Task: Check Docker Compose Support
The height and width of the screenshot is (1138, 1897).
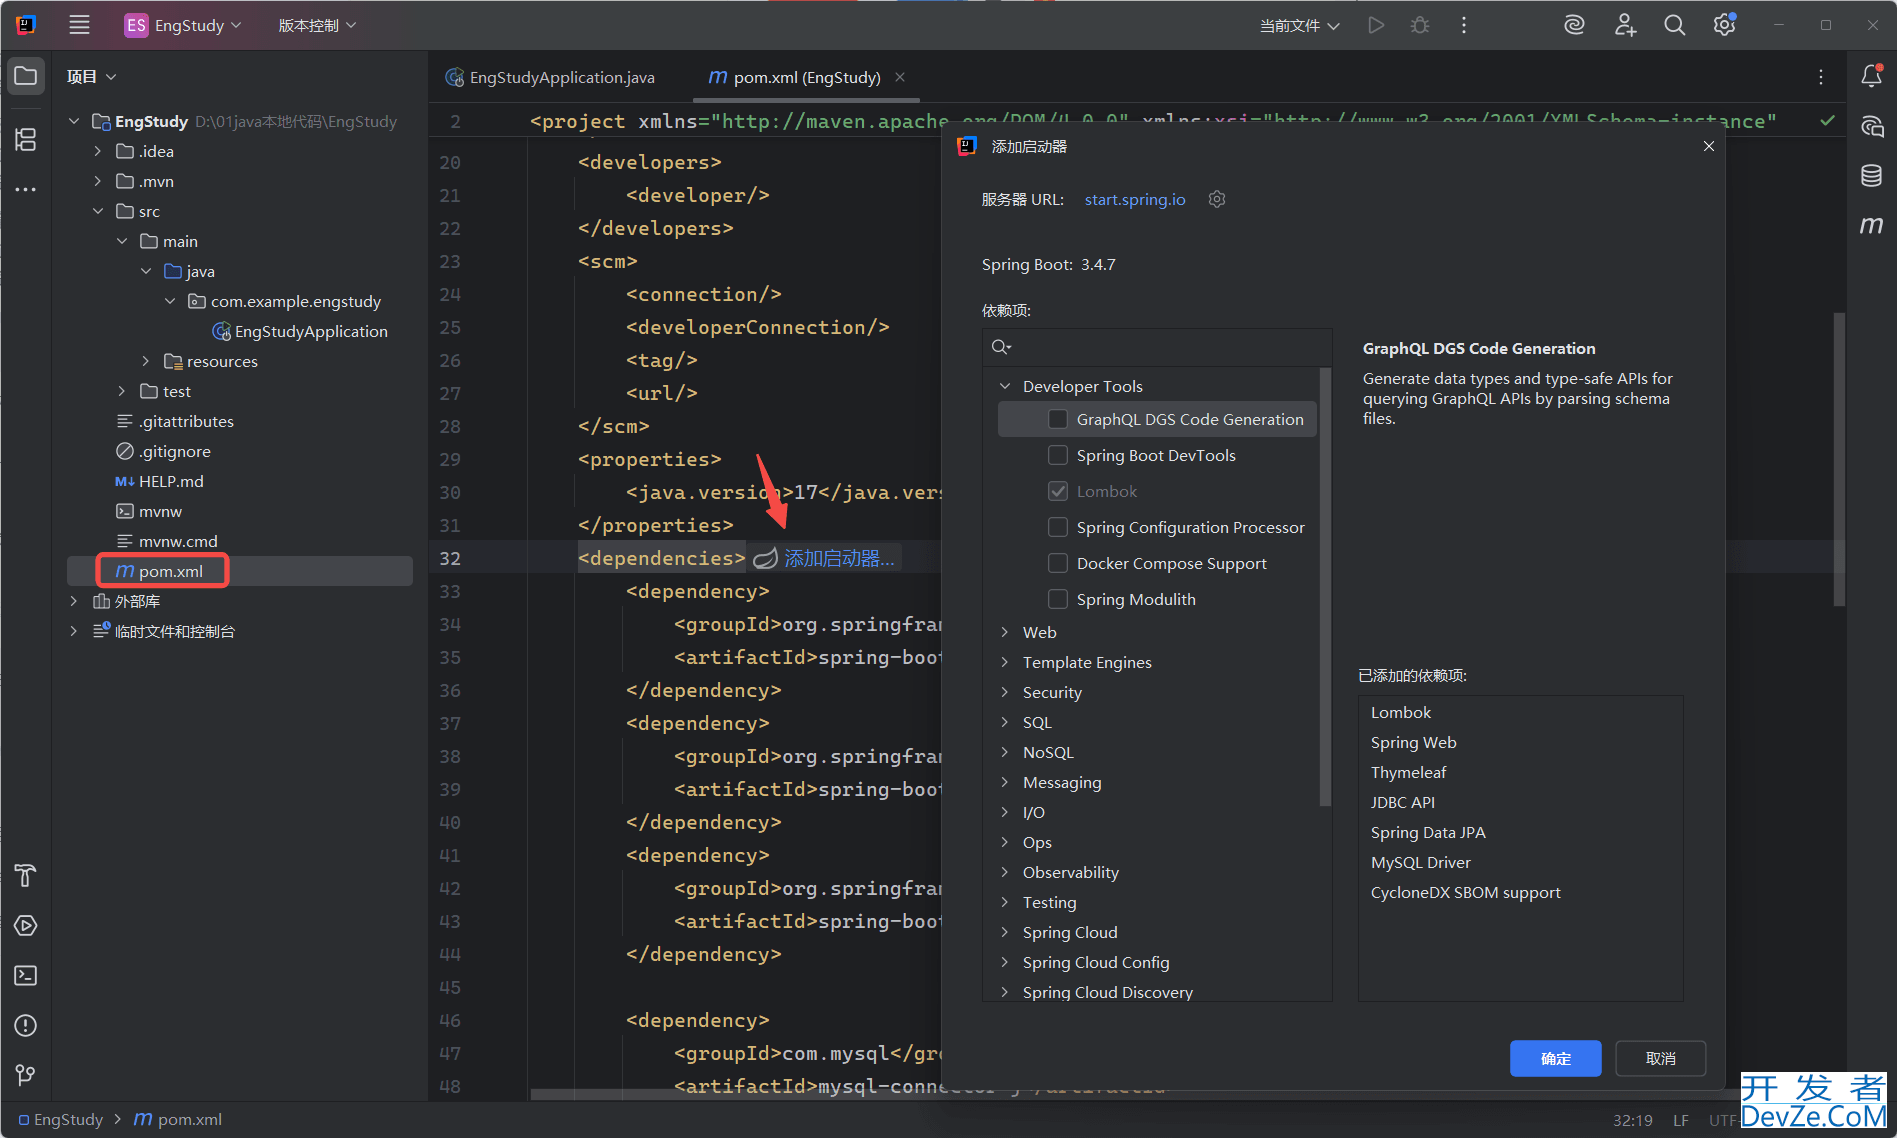Action: pos(1057,563)
